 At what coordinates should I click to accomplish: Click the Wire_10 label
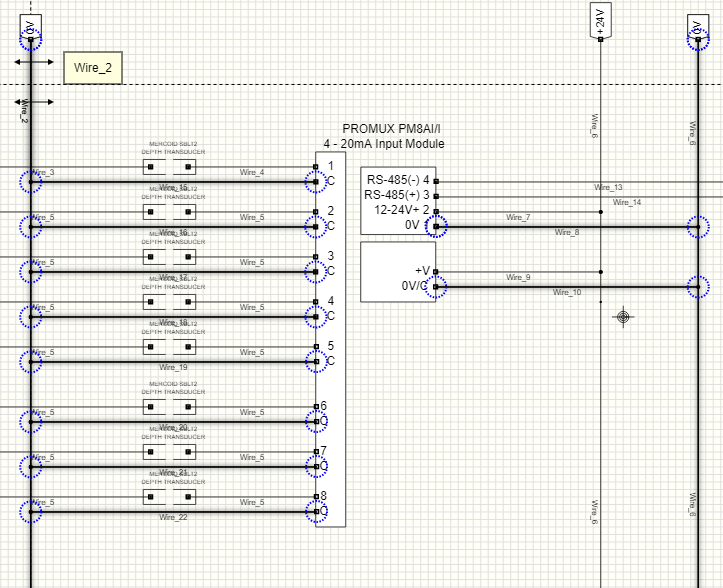pos(567,292)
